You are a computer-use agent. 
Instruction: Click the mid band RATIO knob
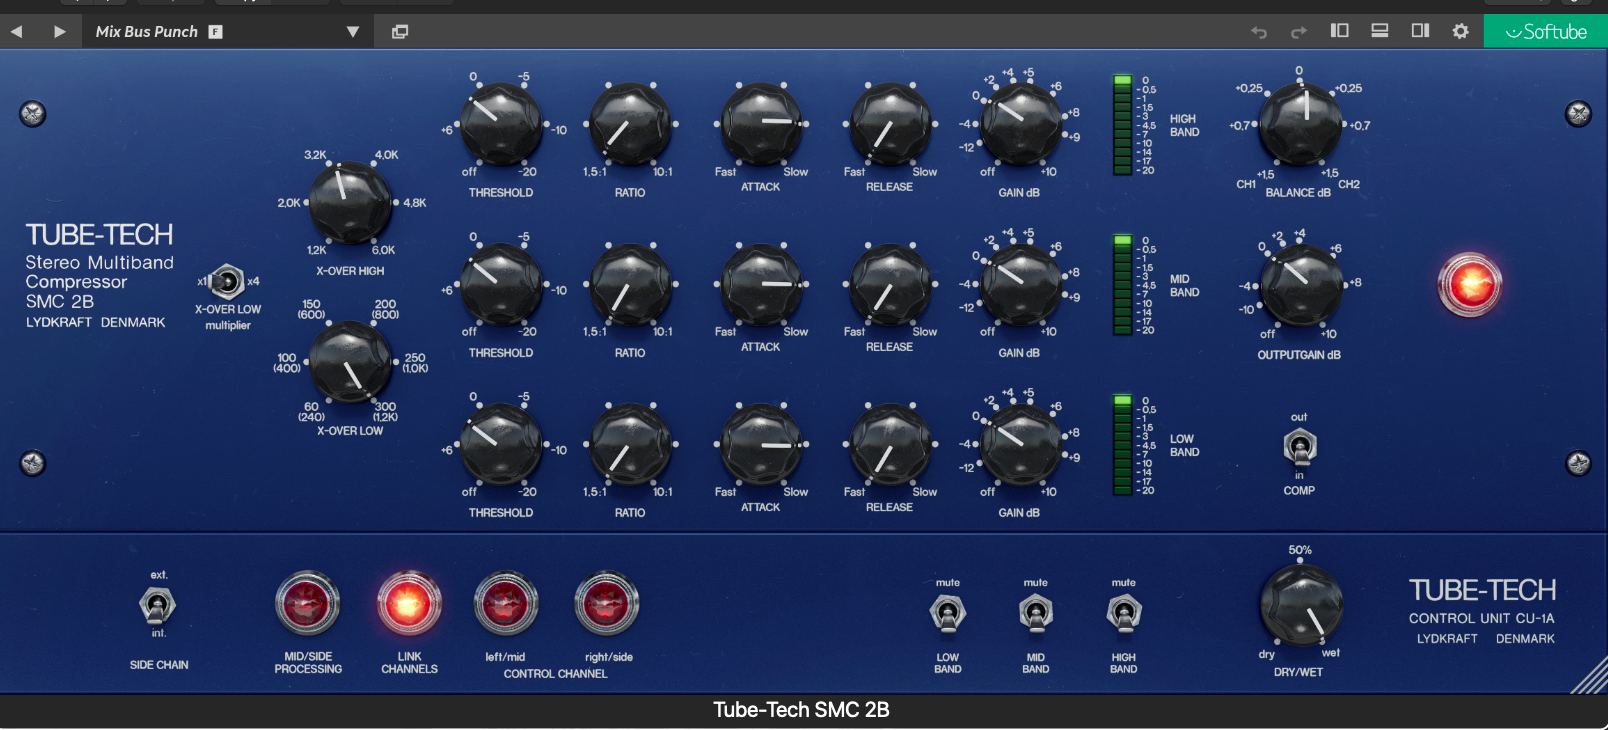pos(630,284)
